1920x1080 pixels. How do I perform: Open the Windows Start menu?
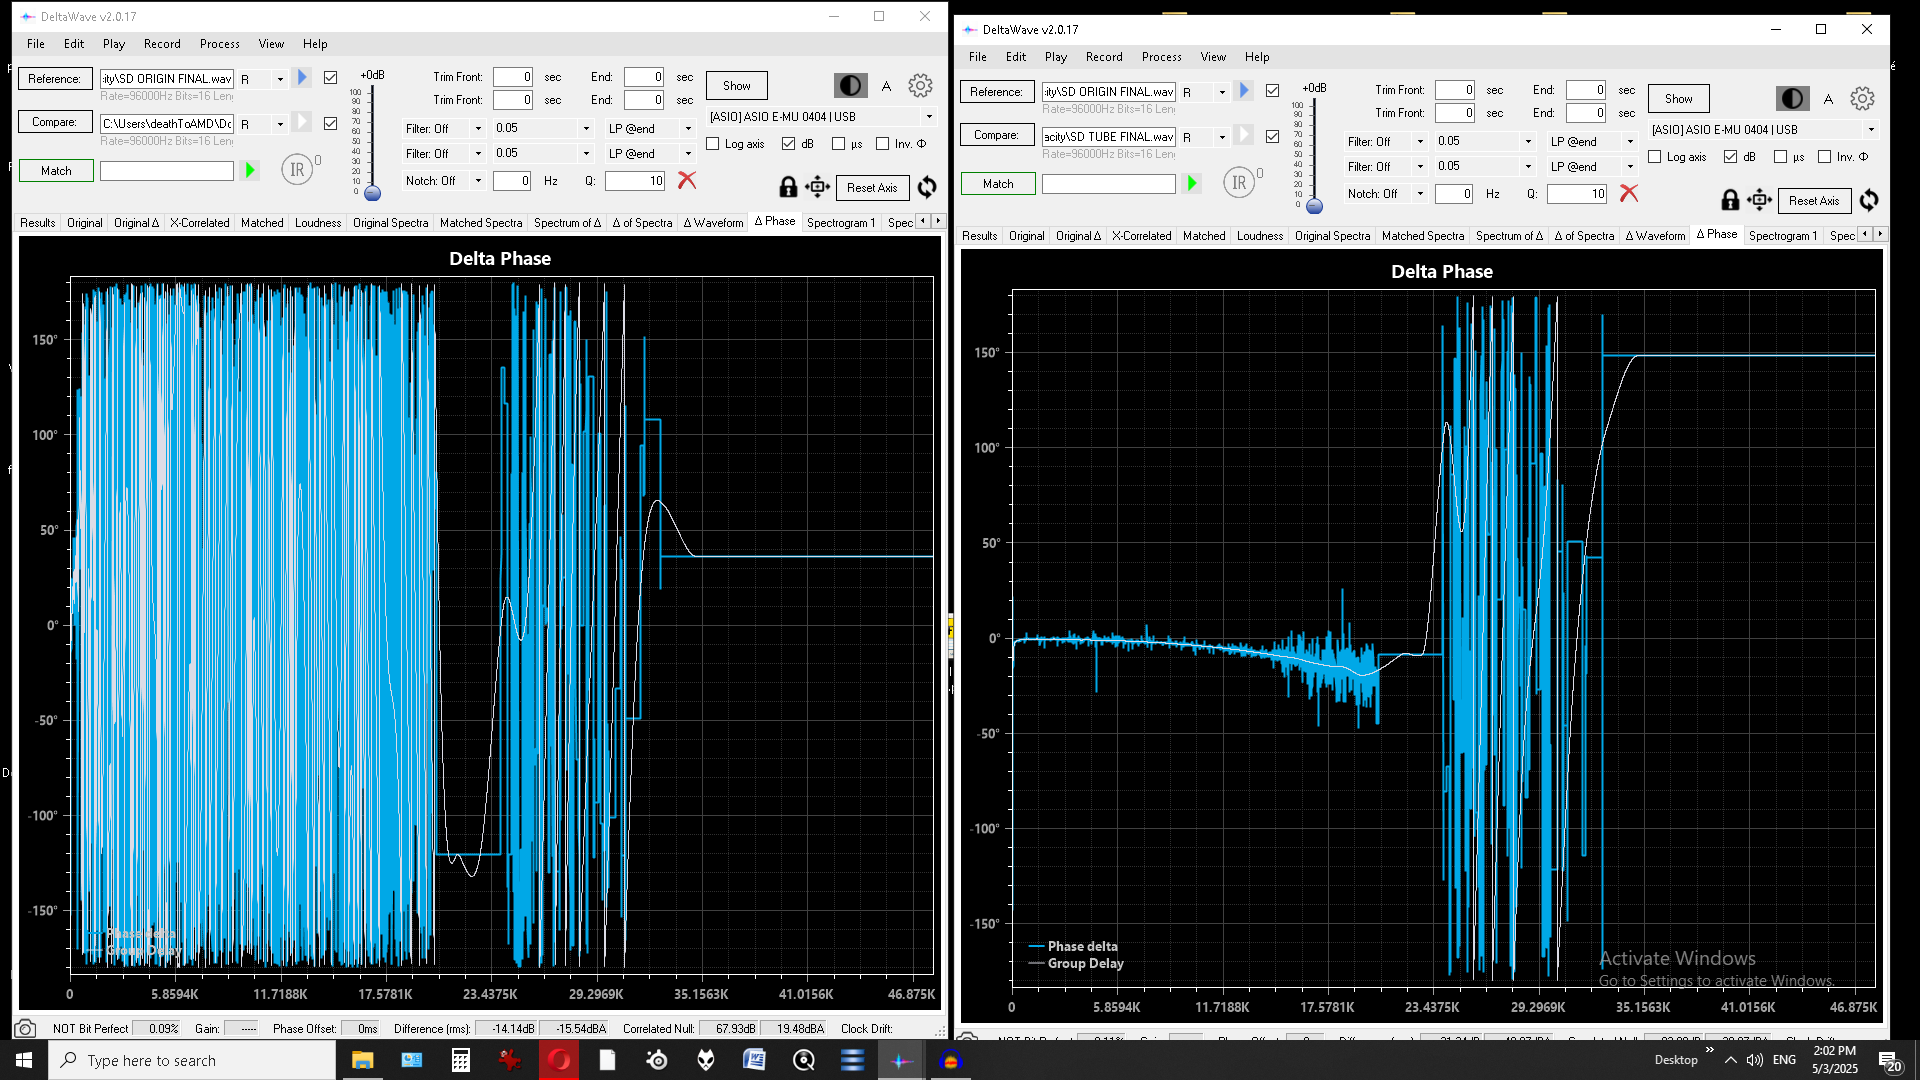pos(24,1060)
